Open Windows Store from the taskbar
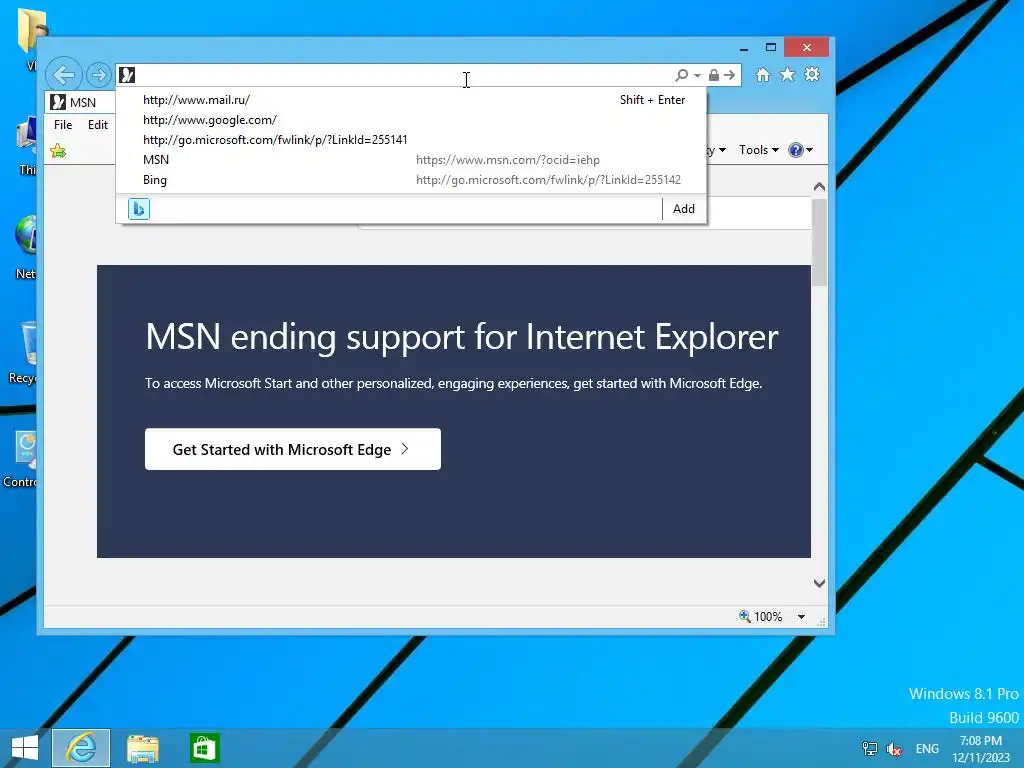 point(204,748)
